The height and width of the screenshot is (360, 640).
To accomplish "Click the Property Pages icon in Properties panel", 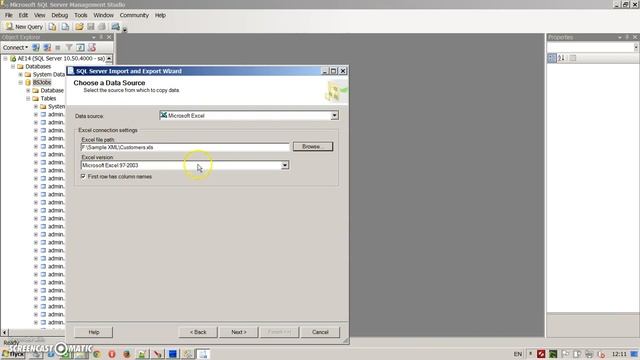I will click(573, 58).
